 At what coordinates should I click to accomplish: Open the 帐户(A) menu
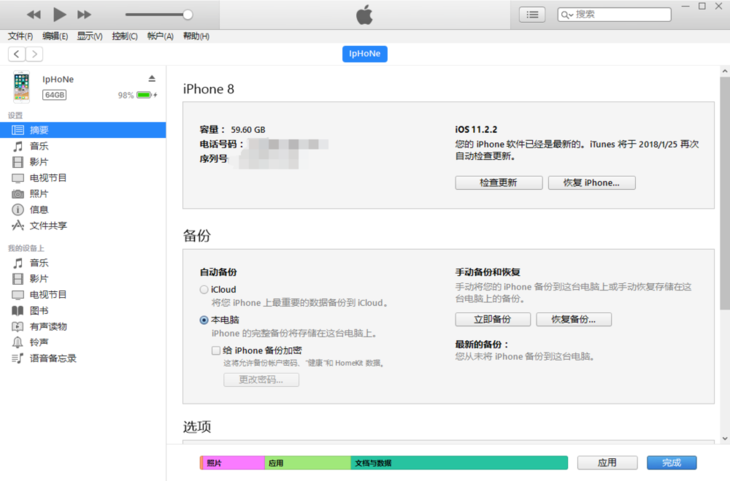pos(160,36)
